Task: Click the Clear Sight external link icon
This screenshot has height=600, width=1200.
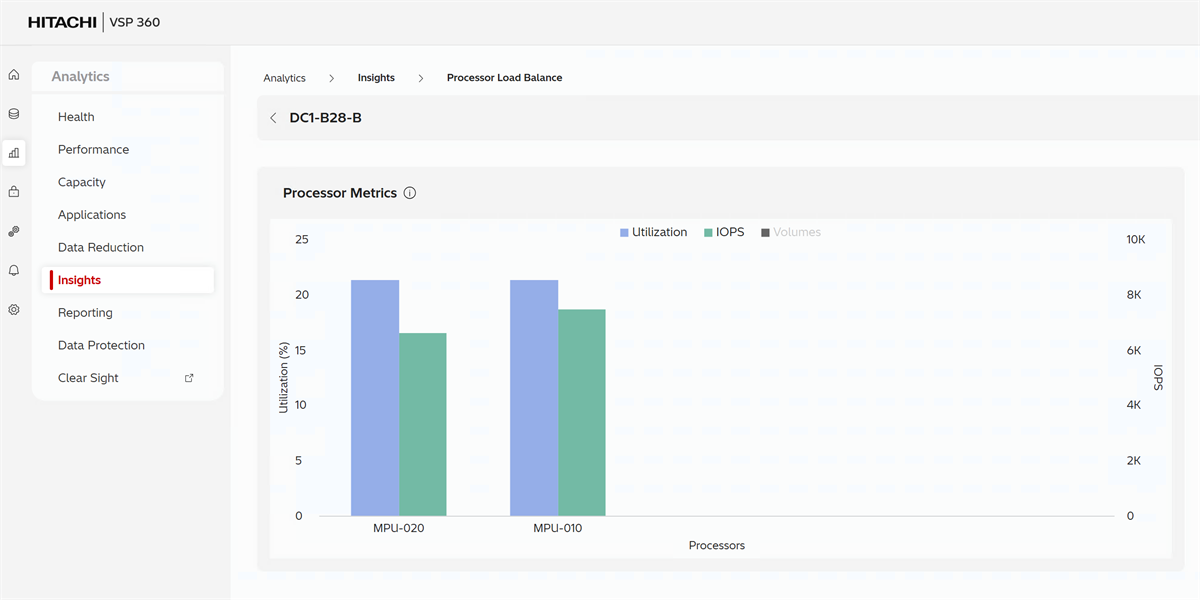Action: click(189, 378)
